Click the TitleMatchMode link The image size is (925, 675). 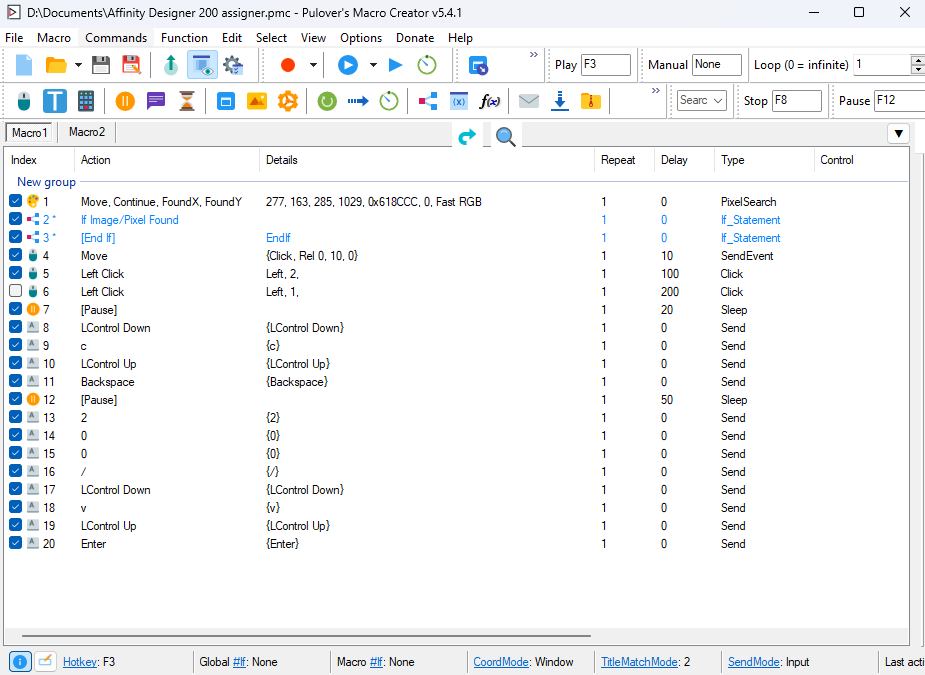tap(639, 662)
